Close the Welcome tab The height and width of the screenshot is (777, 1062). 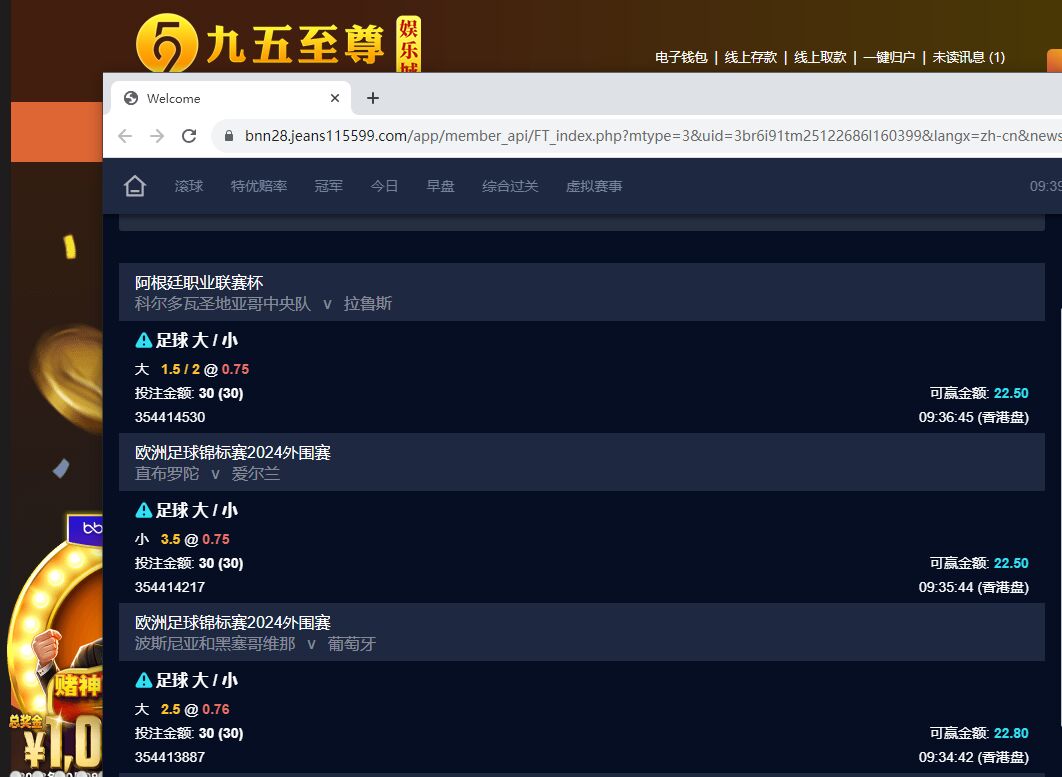(x=335, y=98)
